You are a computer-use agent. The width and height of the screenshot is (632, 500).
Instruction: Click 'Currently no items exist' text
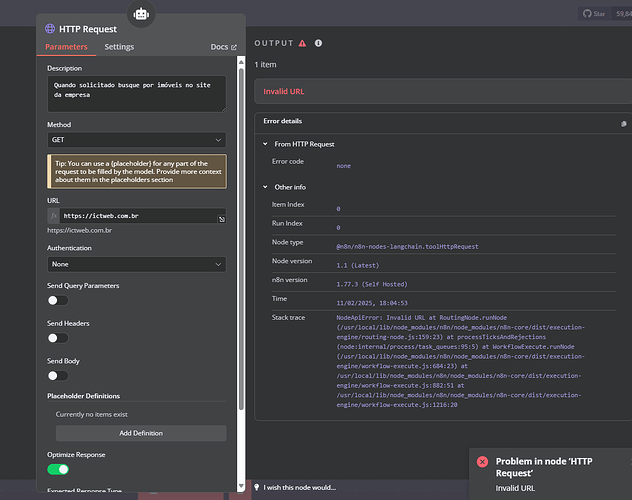click(x=91, y=415)
